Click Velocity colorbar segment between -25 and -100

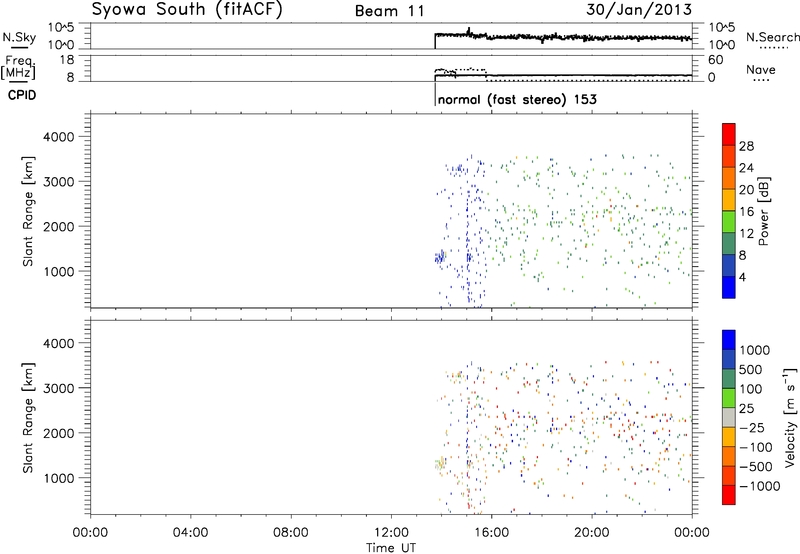[729, 437]
